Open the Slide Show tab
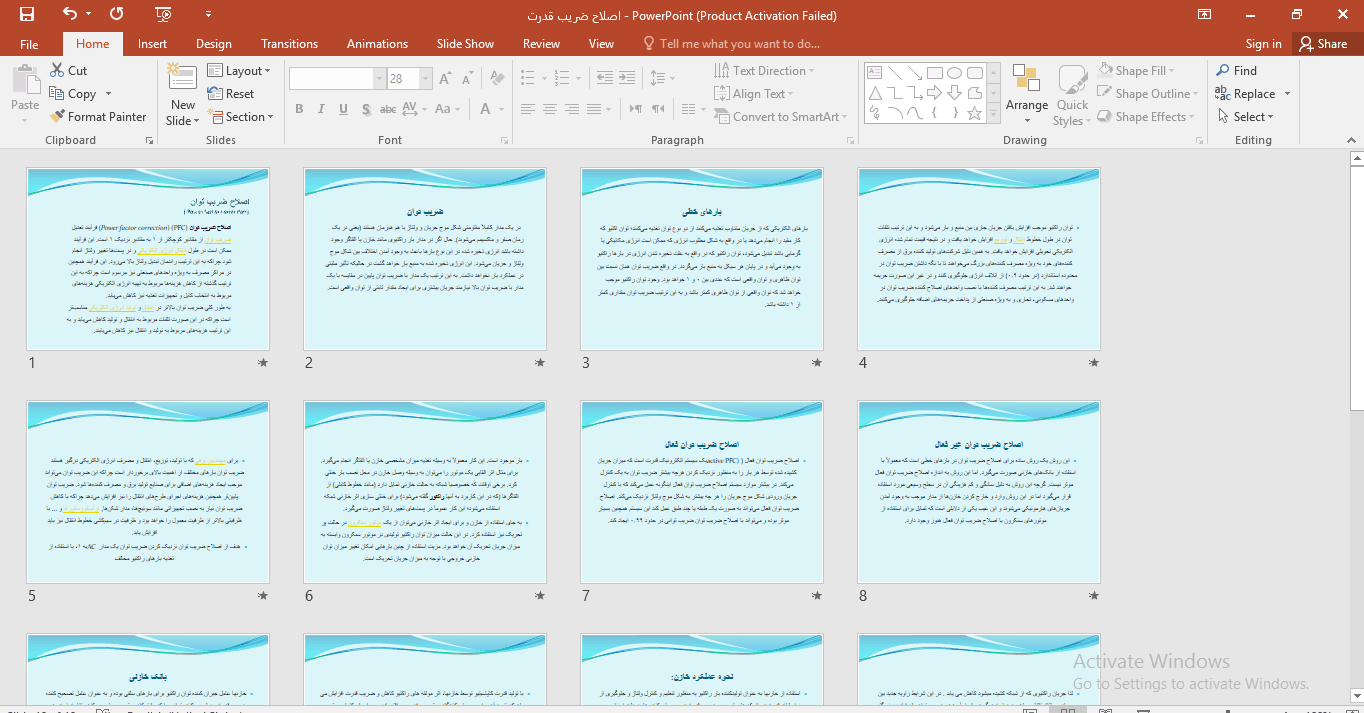The image size is (1364, 713). [465, 44]
